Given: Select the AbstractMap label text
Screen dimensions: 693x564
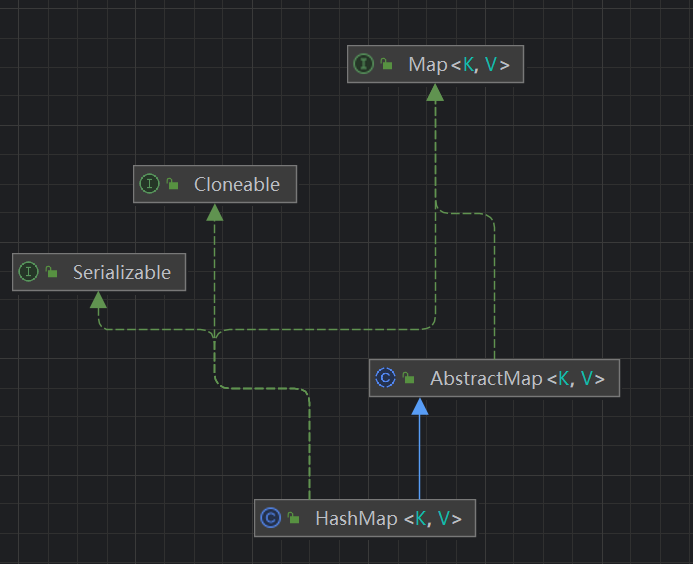Looking at the screenshot, I should 486,378.
